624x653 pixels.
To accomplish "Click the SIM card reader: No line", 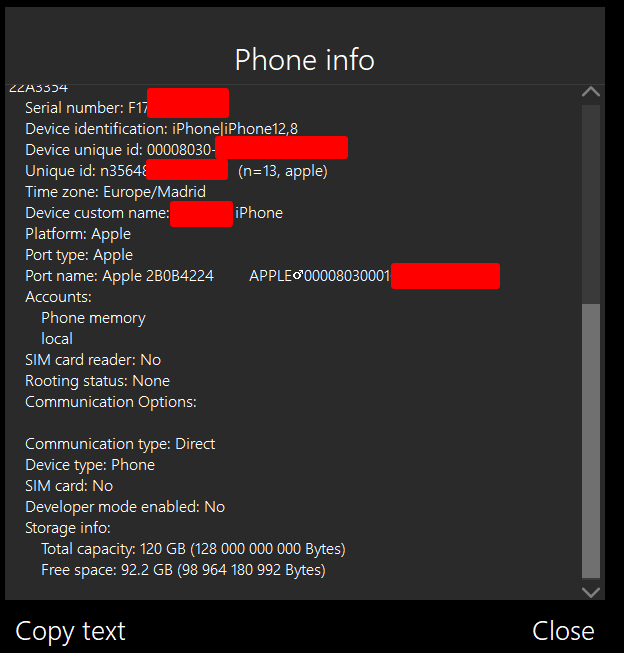I will click(93, 360).
